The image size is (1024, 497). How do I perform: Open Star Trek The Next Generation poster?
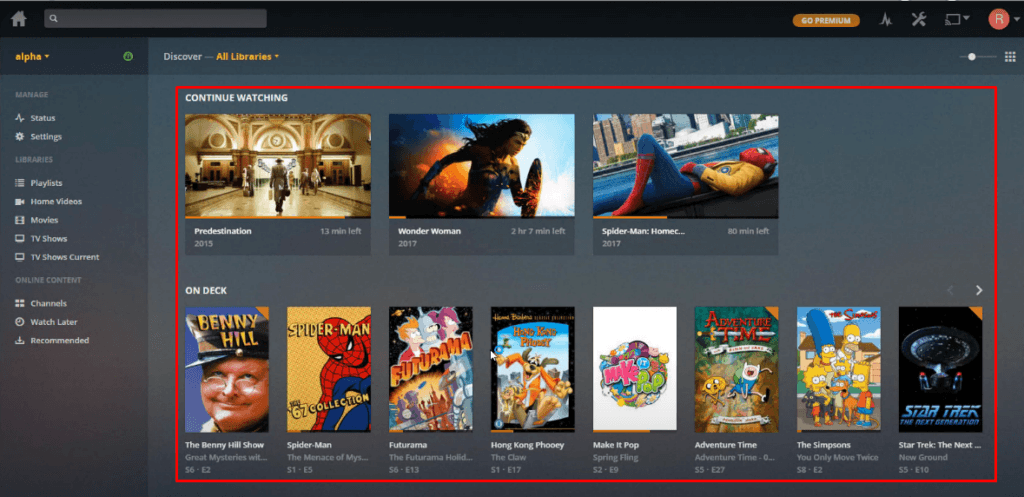pyautogui.click(x=940, y=370)
